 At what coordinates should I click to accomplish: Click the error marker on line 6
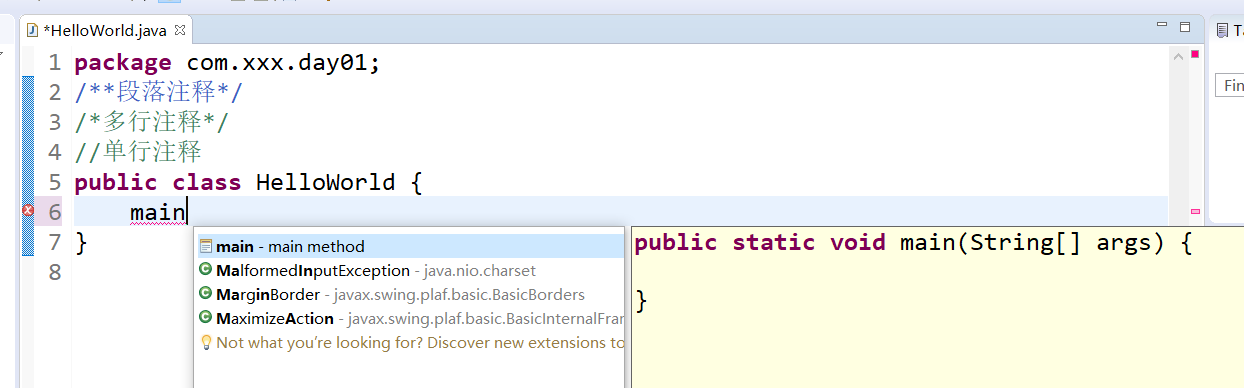click(28, 211)
